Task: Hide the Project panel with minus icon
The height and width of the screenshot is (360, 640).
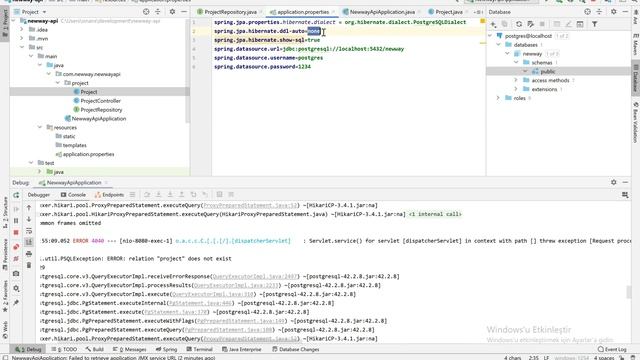Action: 184,12
